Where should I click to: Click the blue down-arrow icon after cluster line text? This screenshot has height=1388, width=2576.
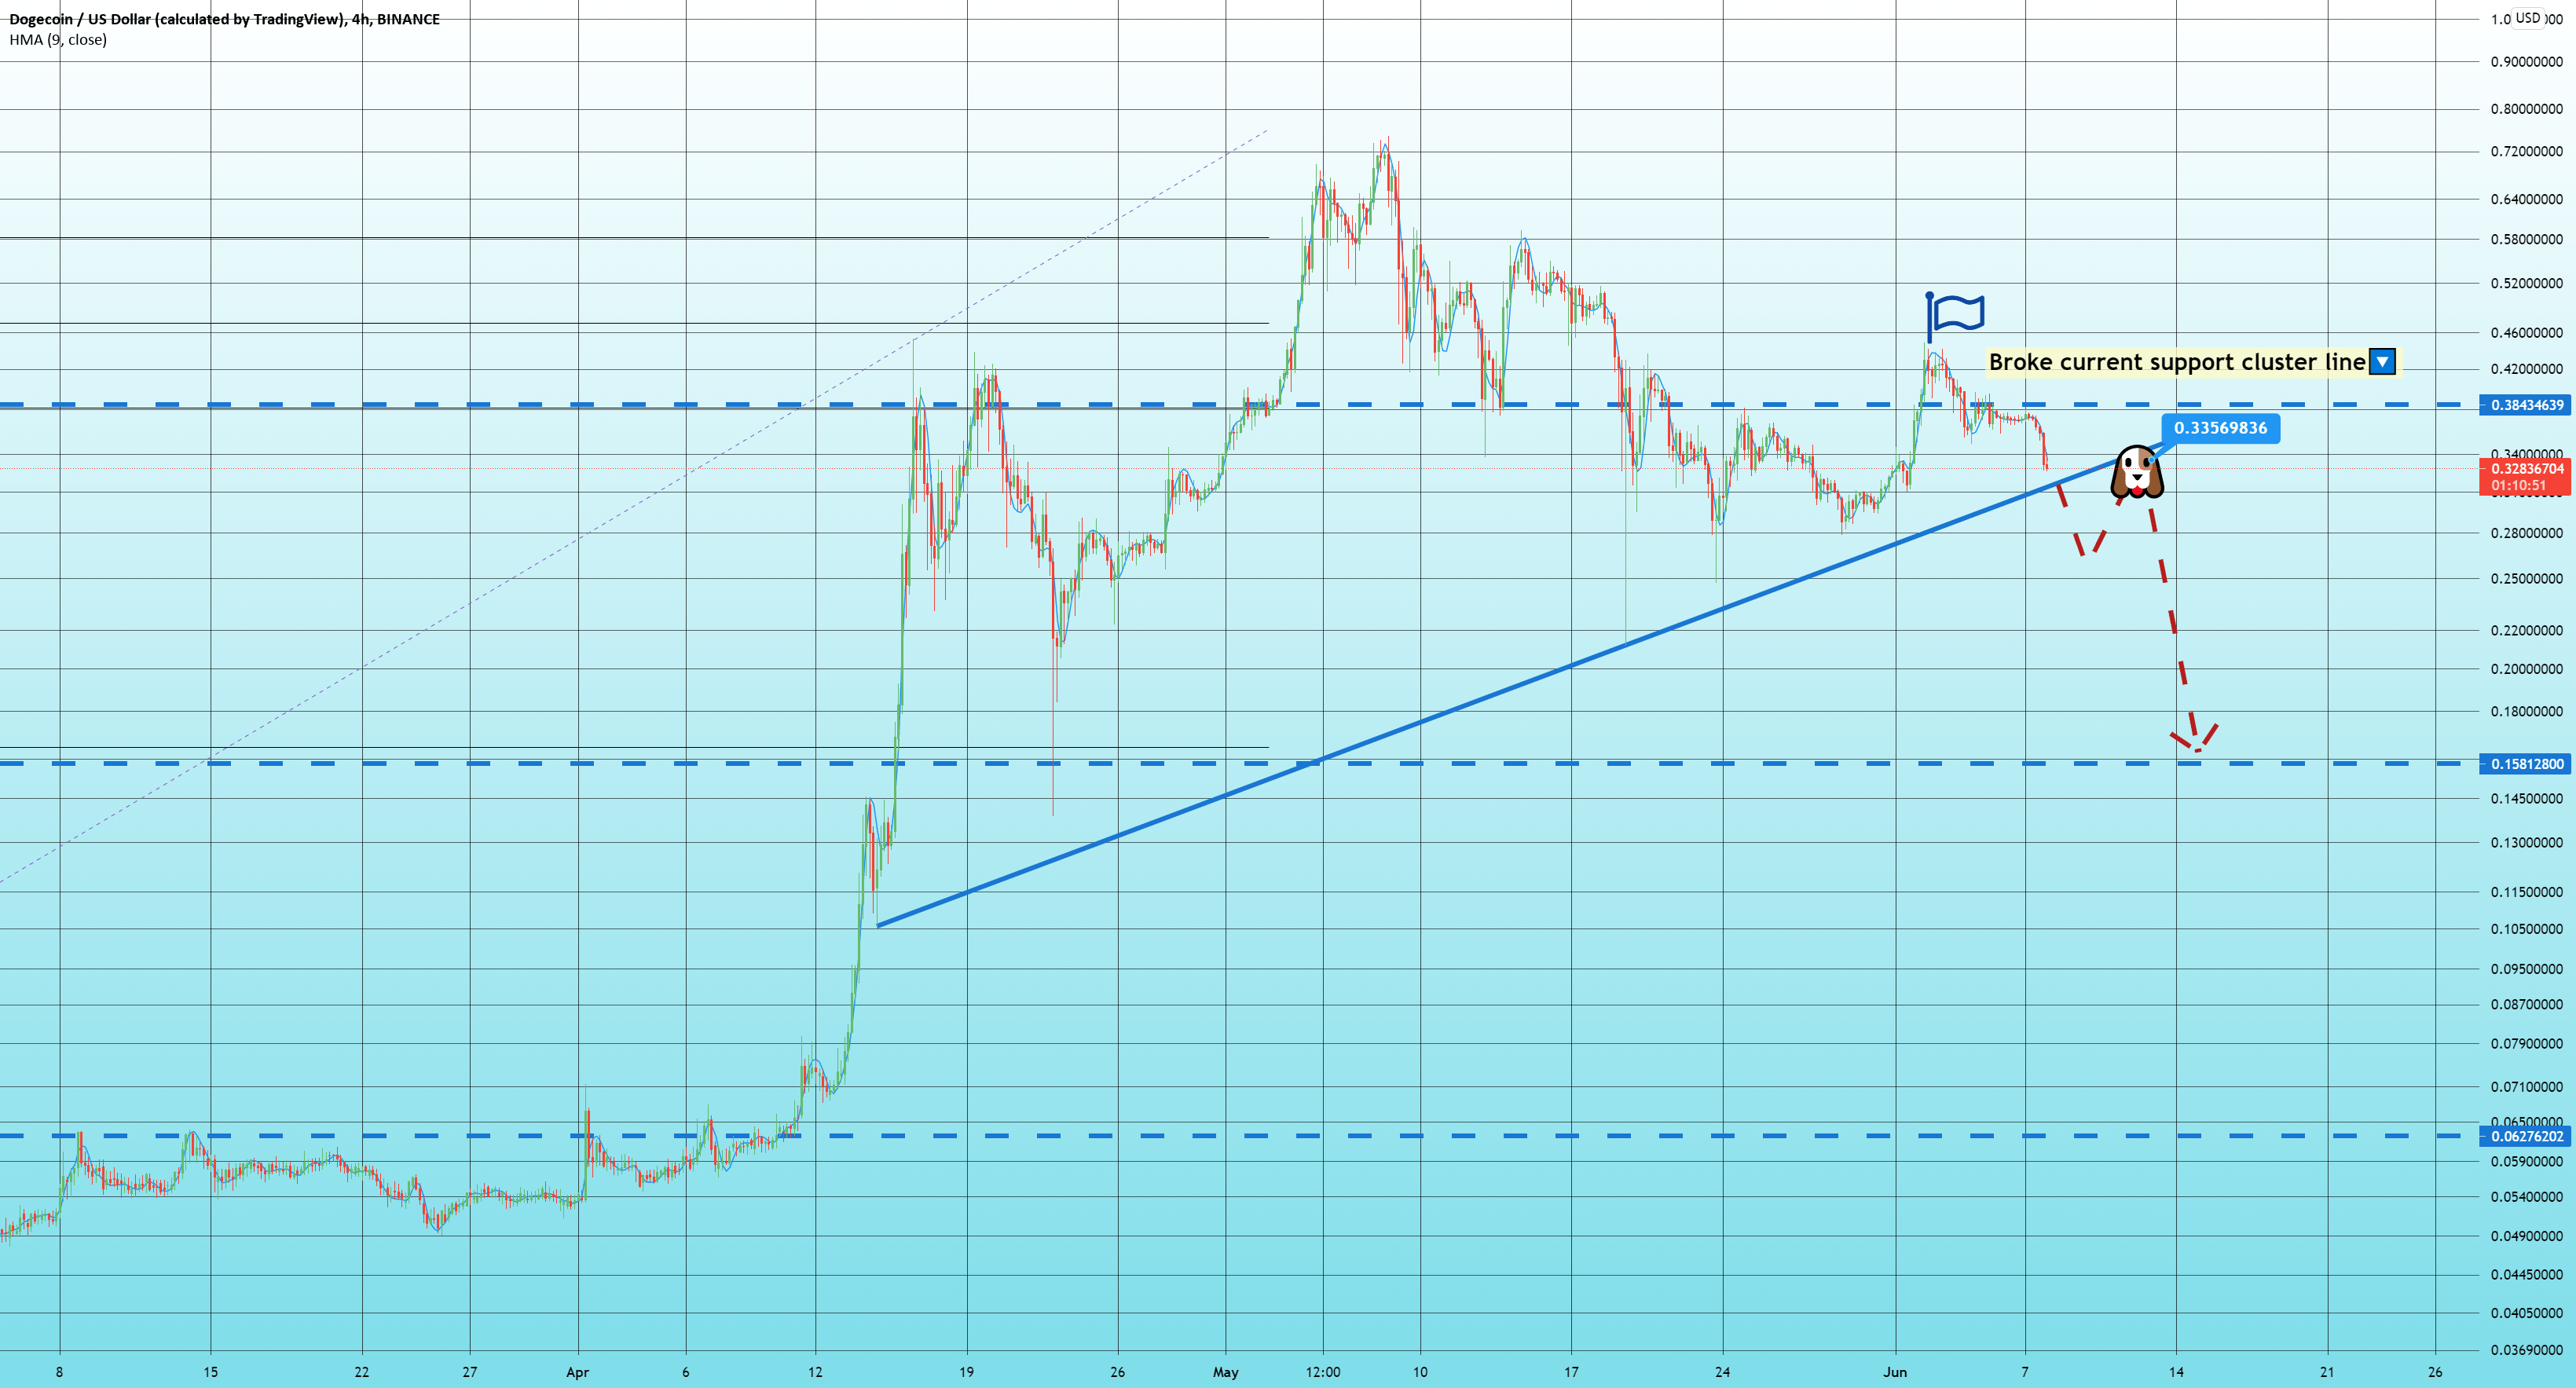[2382, 362]
